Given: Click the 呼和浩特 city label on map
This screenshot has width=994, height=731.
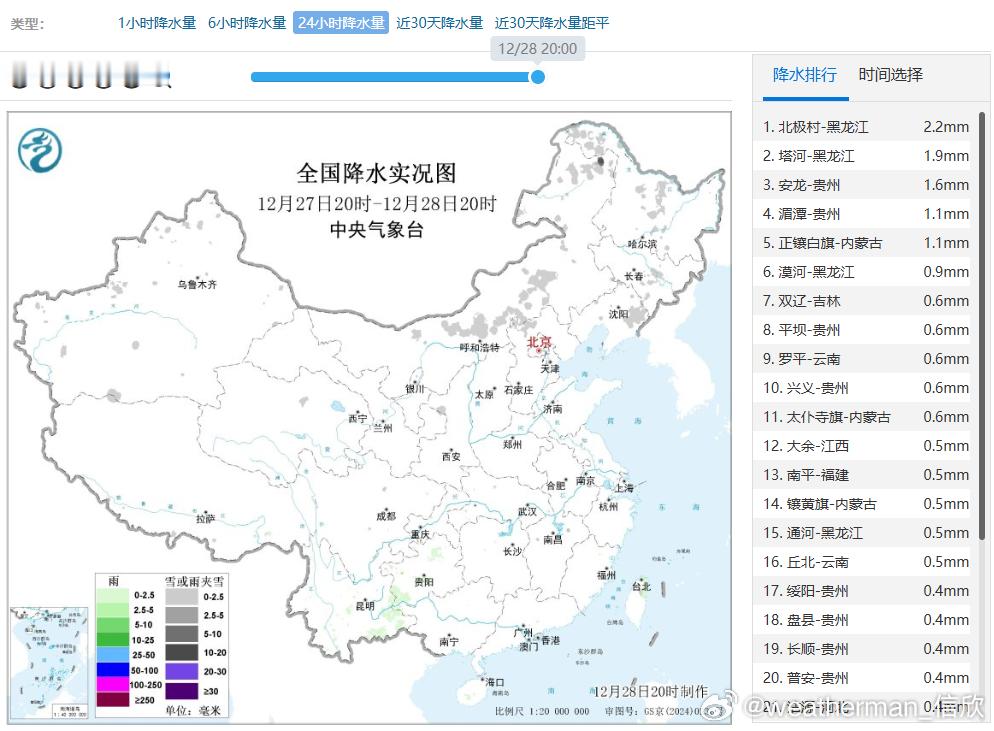Looking at the screenshot, I should click(x=480, y=347).
